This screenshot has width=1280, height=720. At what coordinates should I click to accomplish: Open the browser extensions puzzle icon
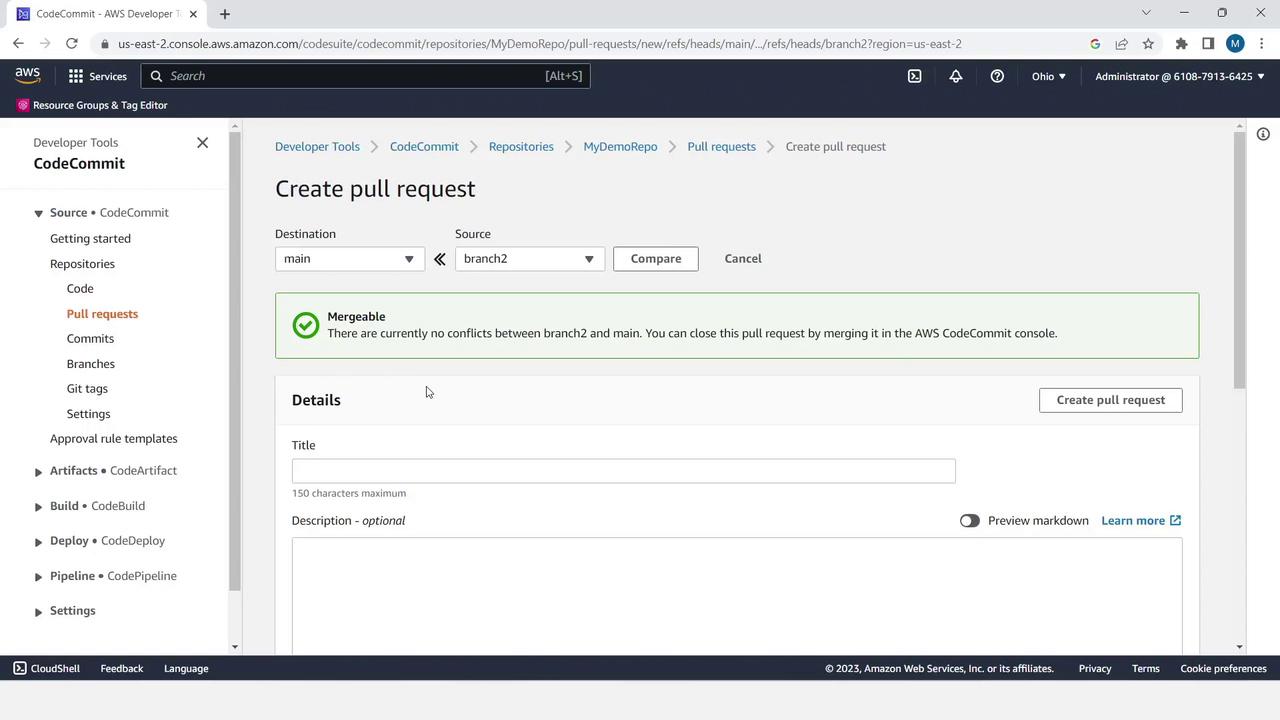(1181, 44)
